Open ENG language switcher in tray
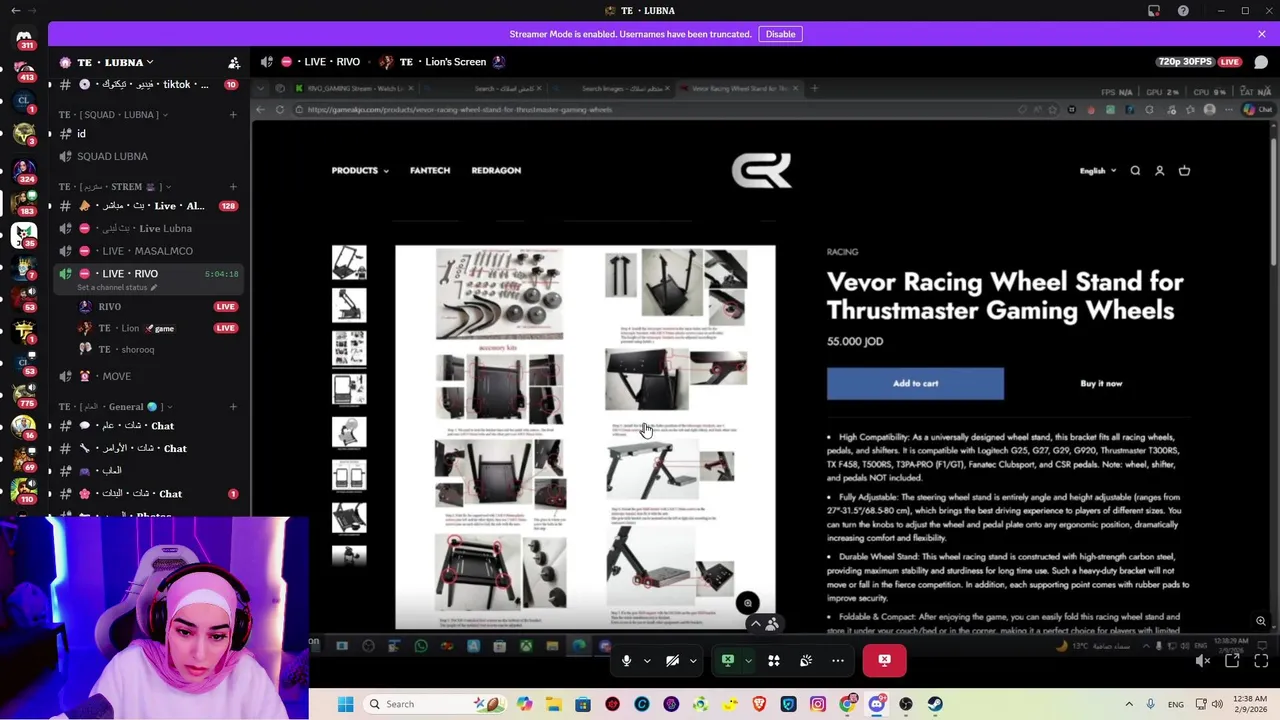Viewport: 1280px width, 720px height. pos(1176,704)
